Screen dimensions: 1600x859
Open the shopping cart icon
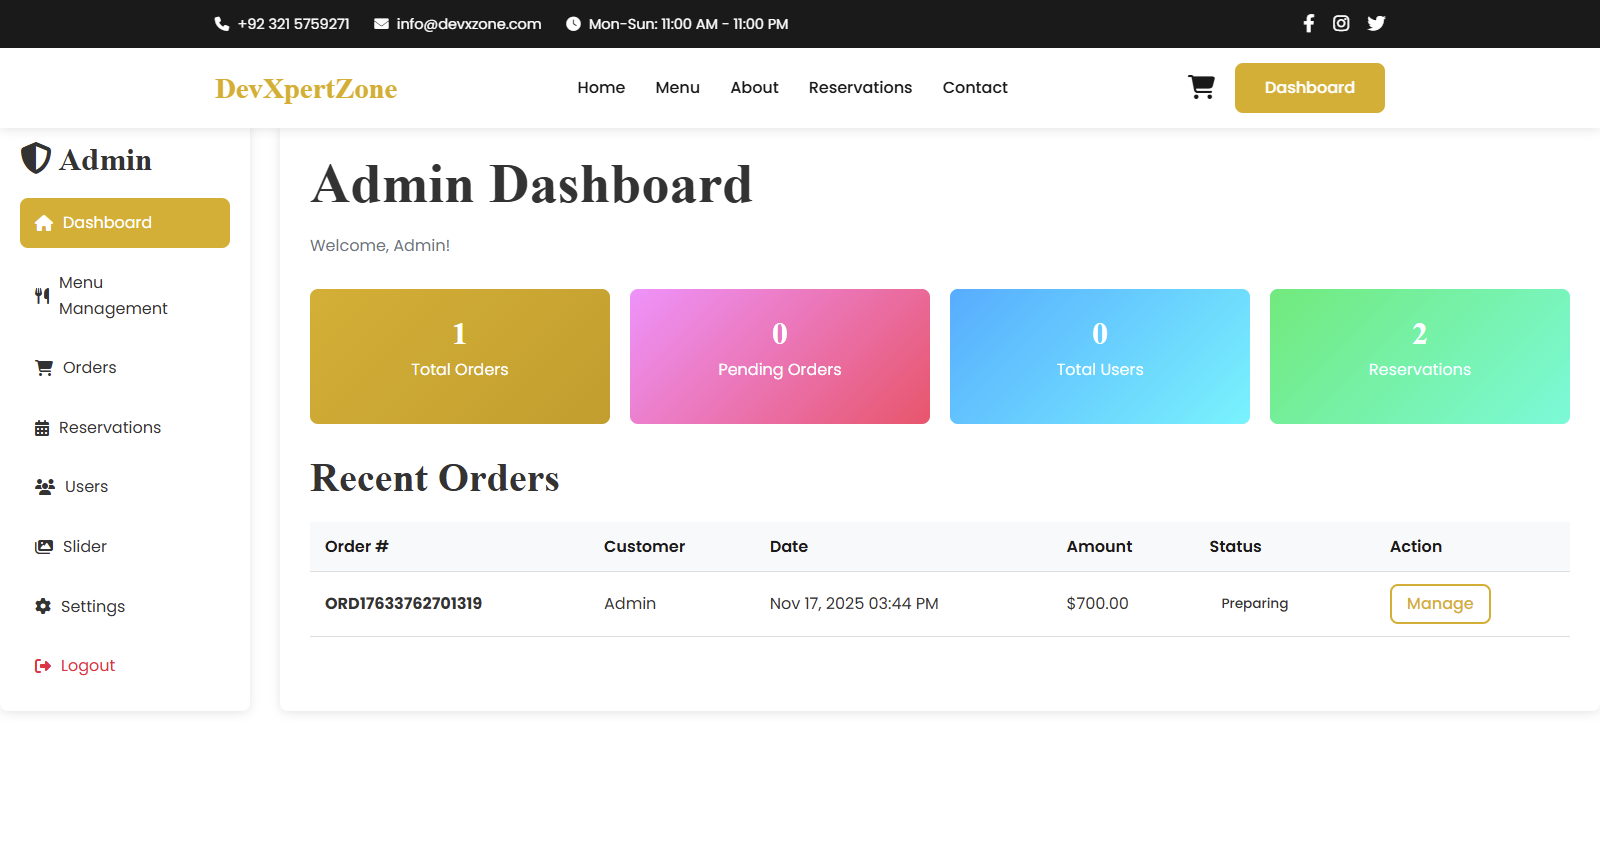tap(1201, 87)
